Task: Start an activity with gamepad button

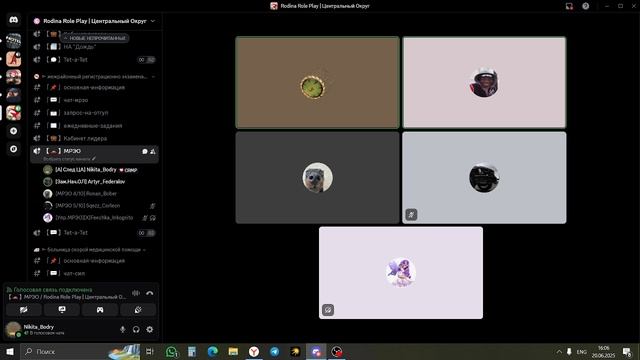Action: [100, 310]
